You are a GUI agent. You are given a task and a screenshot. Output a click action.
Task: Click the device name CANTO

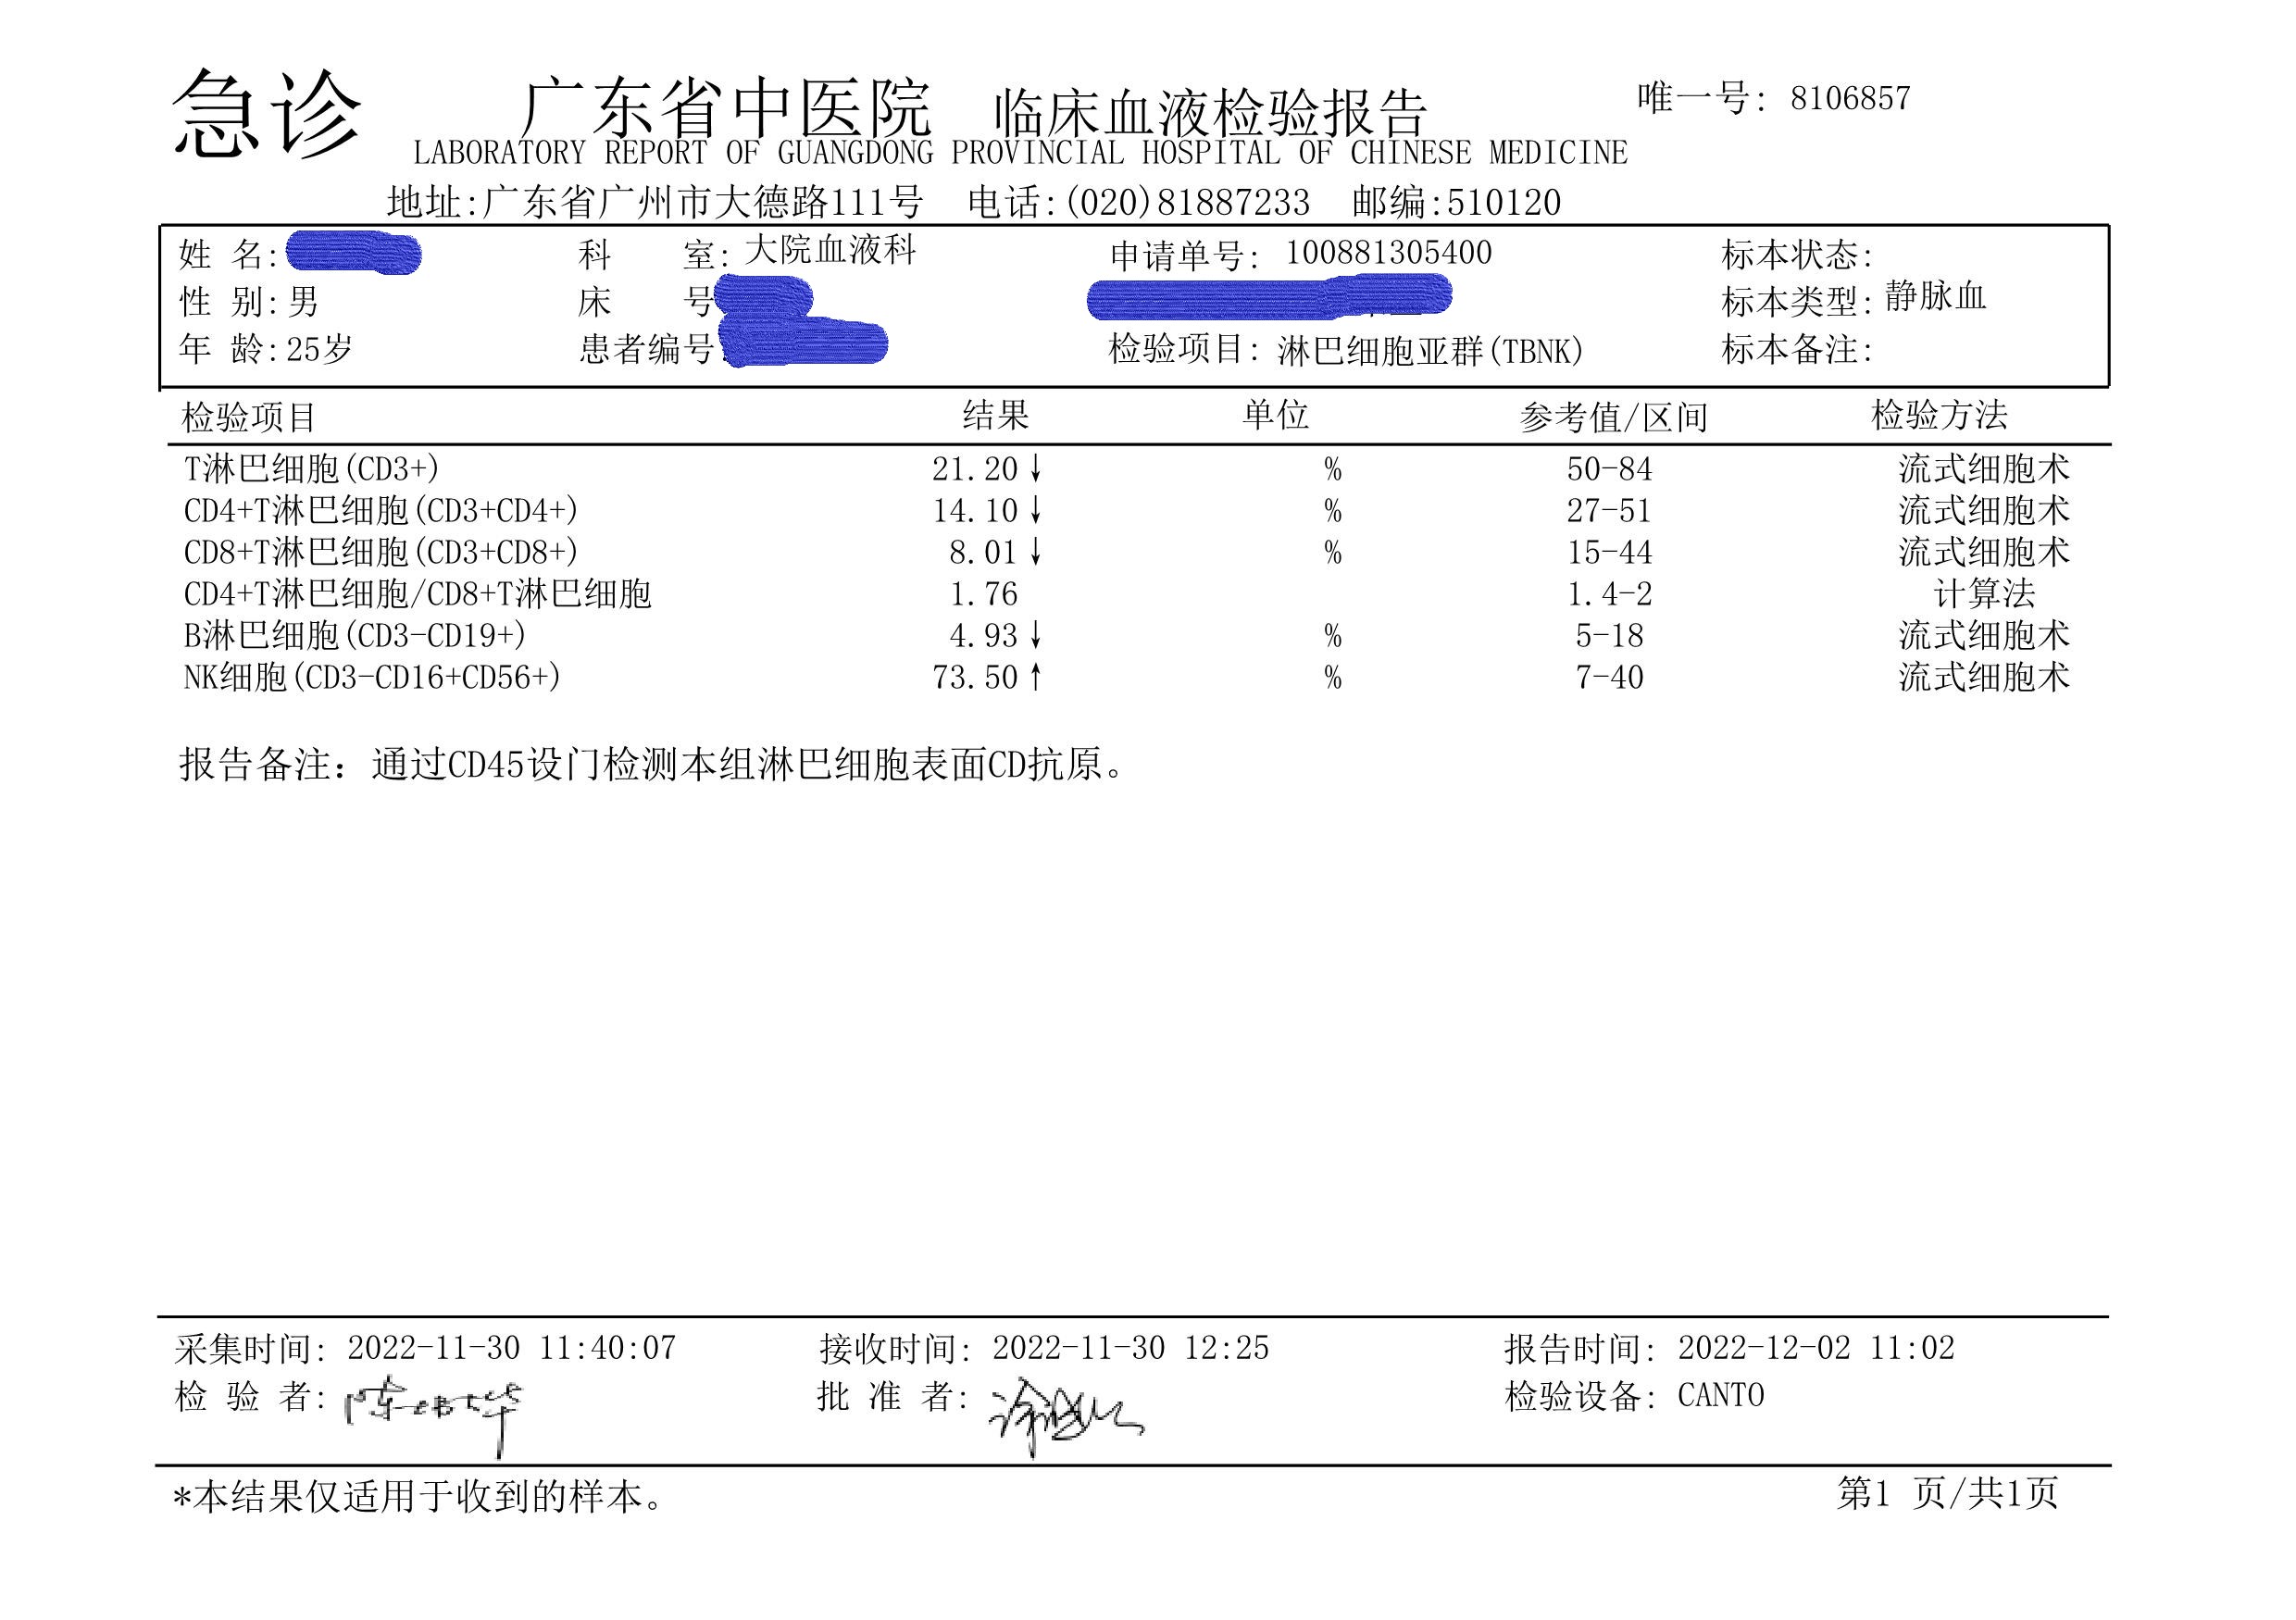click(1721, 1396)
